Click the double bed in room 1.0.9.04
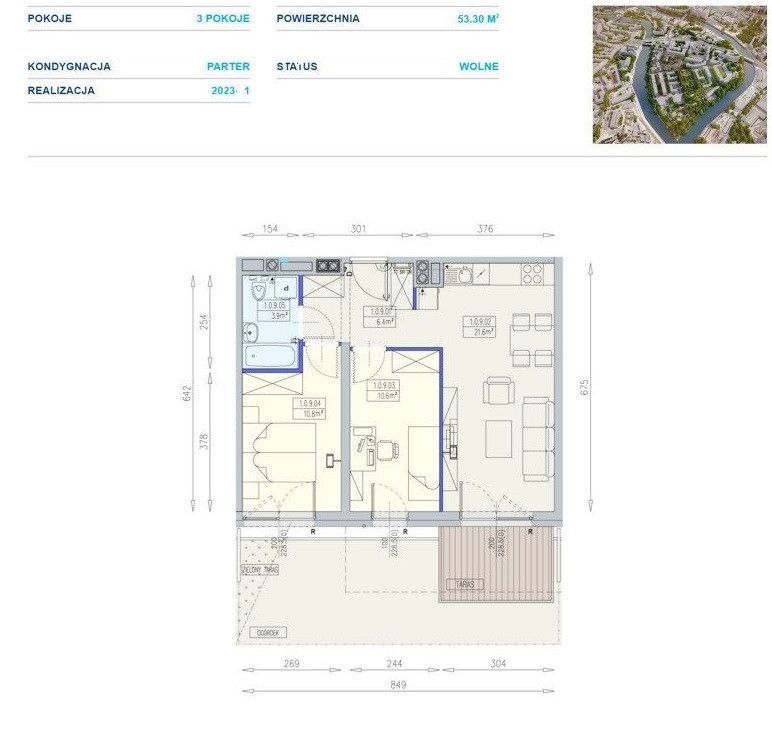 coord(279,452)
